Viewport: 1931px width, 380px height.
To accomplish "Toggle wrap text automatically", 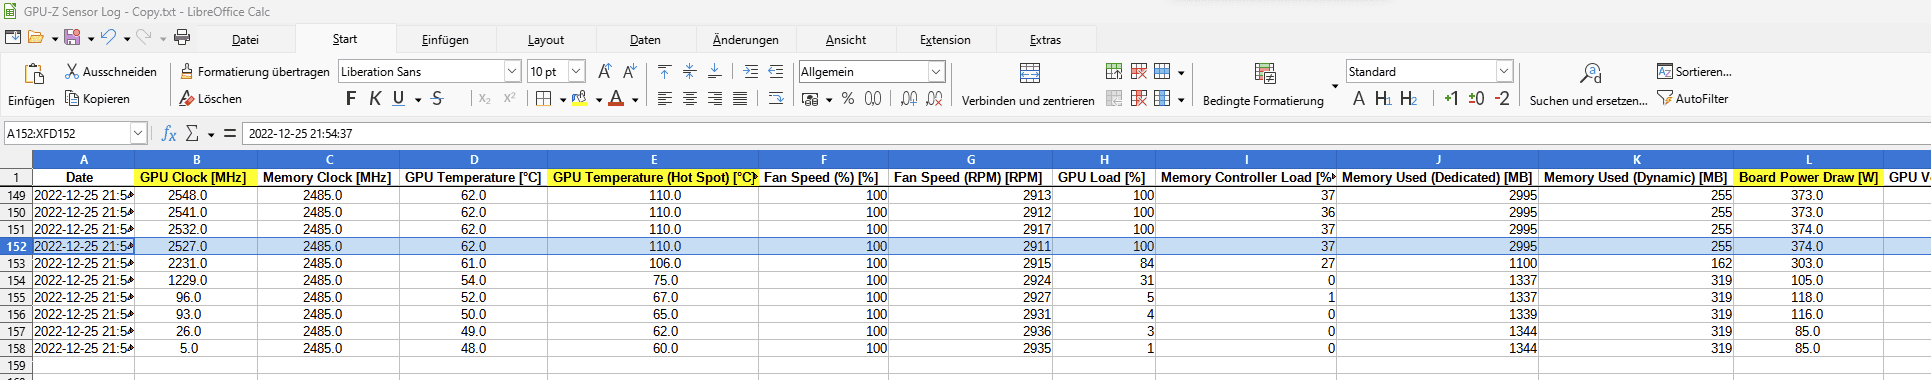I will coord(776,99).
